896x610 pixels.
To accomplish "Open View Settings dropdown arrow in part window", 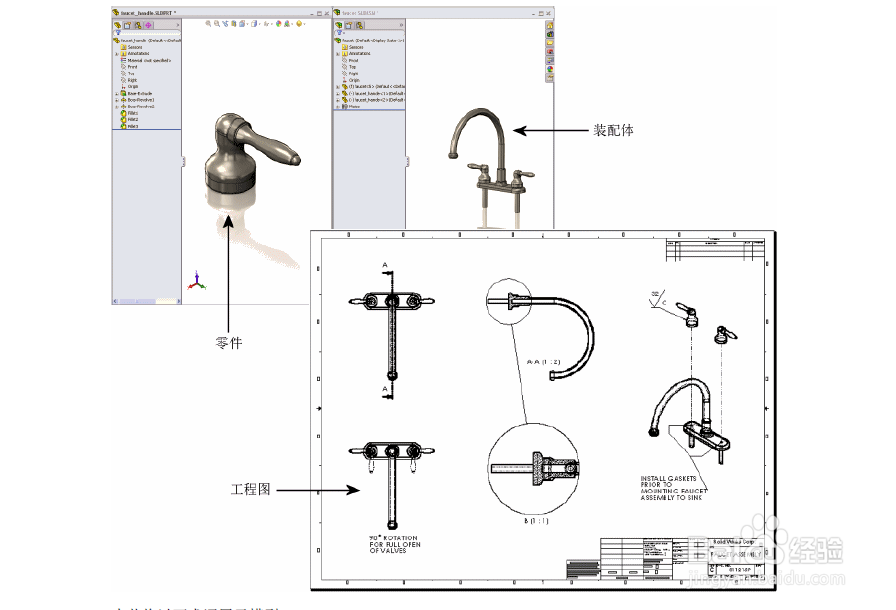I will [305, 24].
